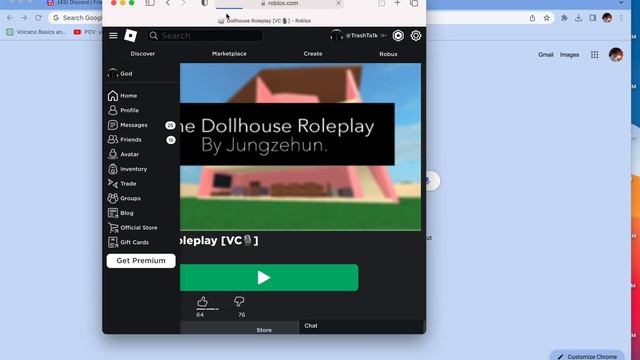Screen dimensions: 640x360
Task: Open Chrome downloads icon
Action: pyautogui.click(x=578, y=18)
